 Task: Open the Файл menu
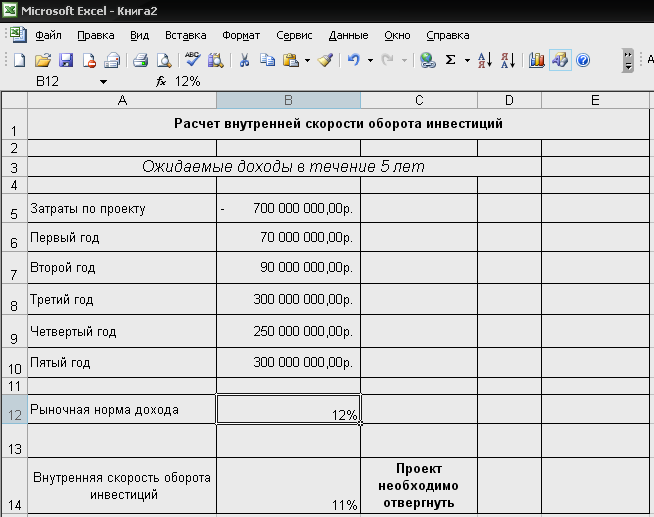pyautogui.click(x=48, y=35)
